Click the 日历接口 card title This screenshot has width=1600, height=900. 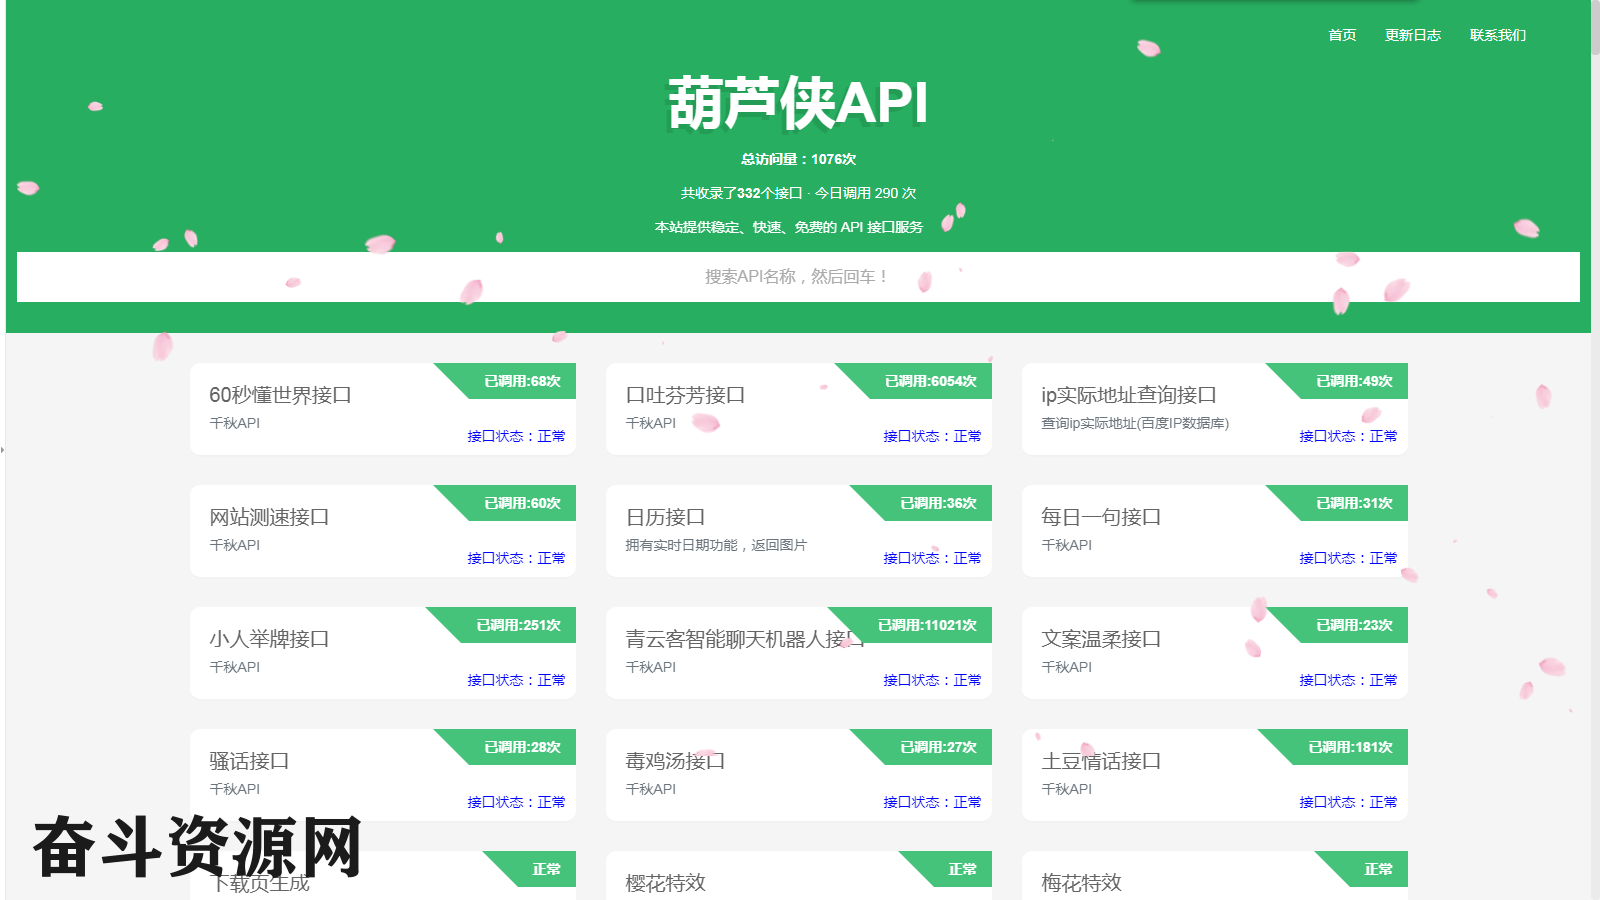pyautogui.click(x=665, y=518)
